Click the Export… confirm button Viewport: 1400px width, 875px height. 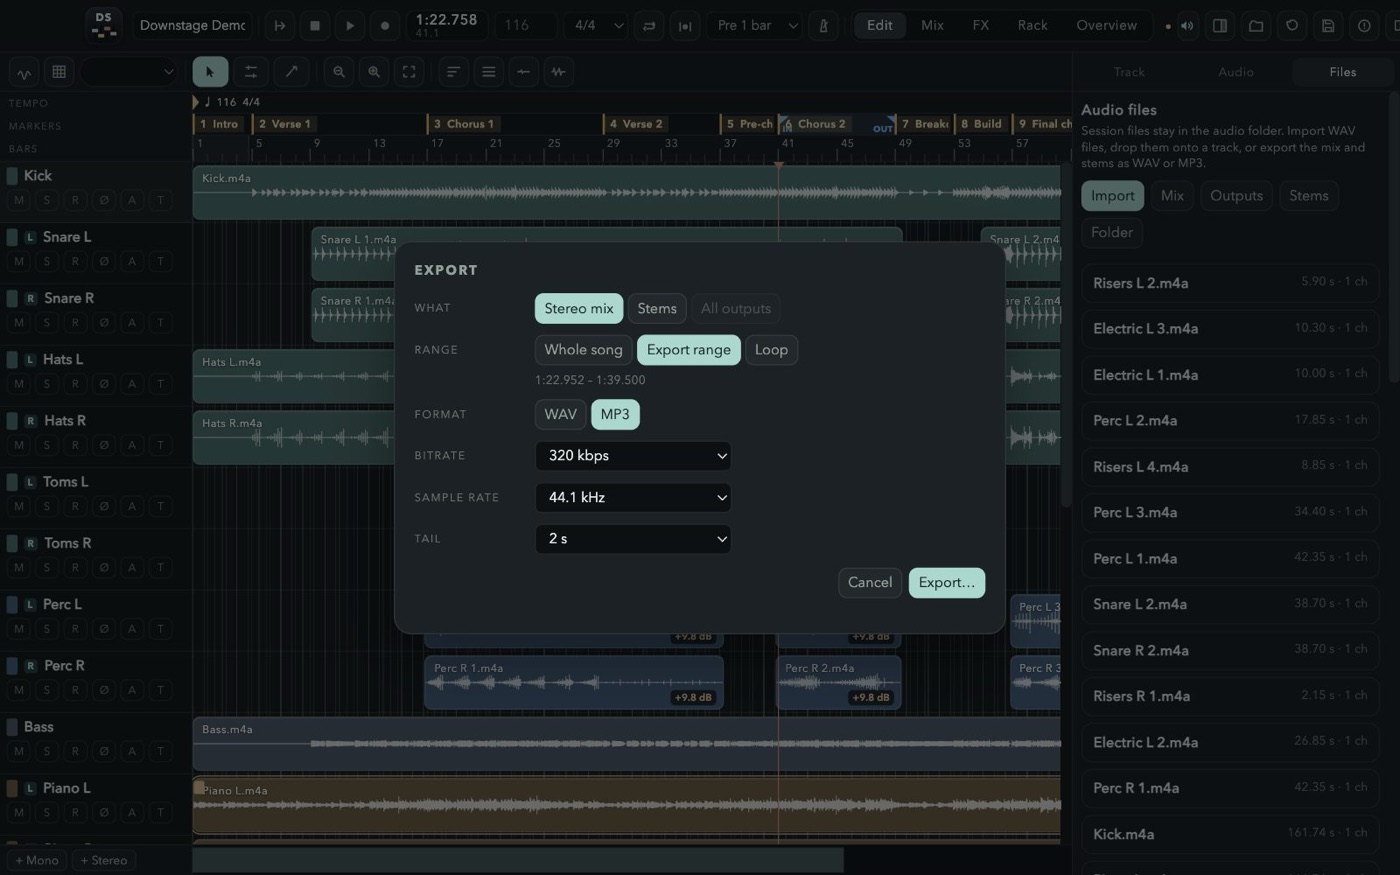tap(946, 583)
